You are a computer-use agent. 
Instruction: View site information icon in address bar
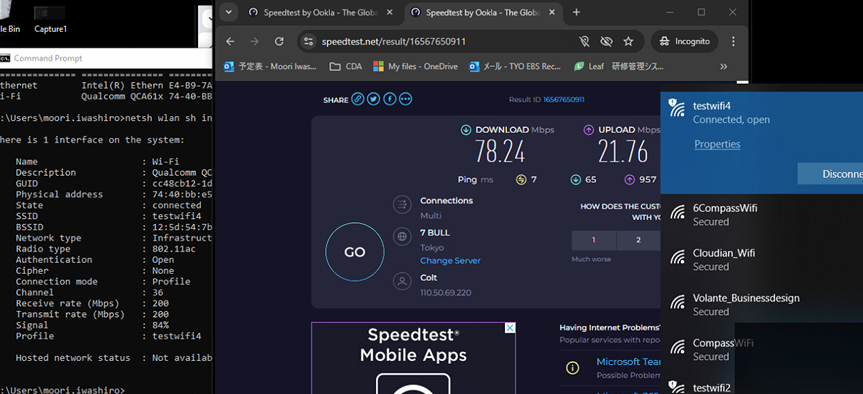309,41
